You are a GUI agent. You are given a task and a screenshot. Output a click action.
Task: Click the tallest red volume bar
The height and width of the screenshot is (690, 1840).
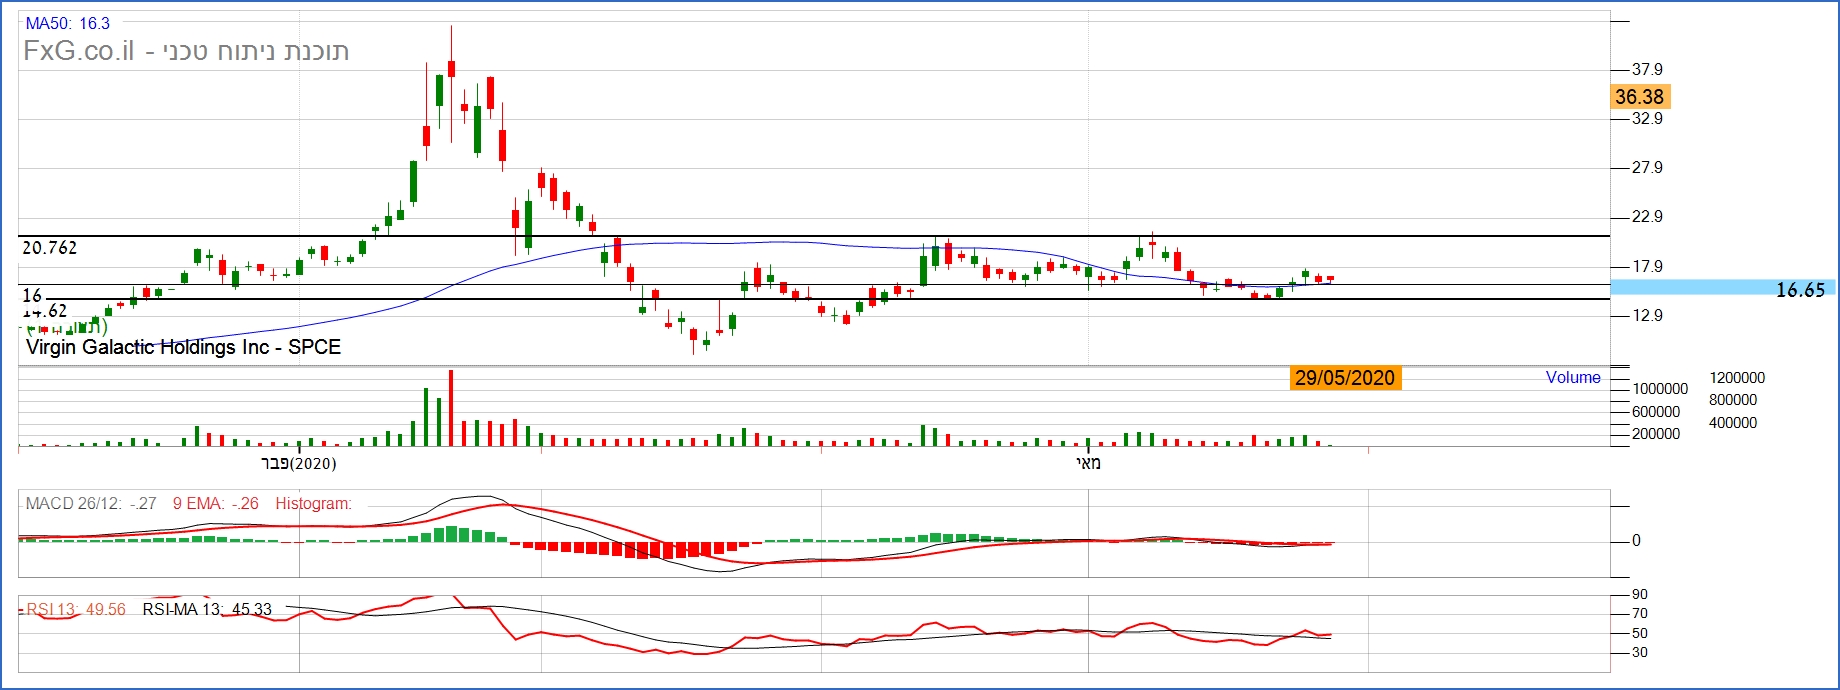point(451,408)
